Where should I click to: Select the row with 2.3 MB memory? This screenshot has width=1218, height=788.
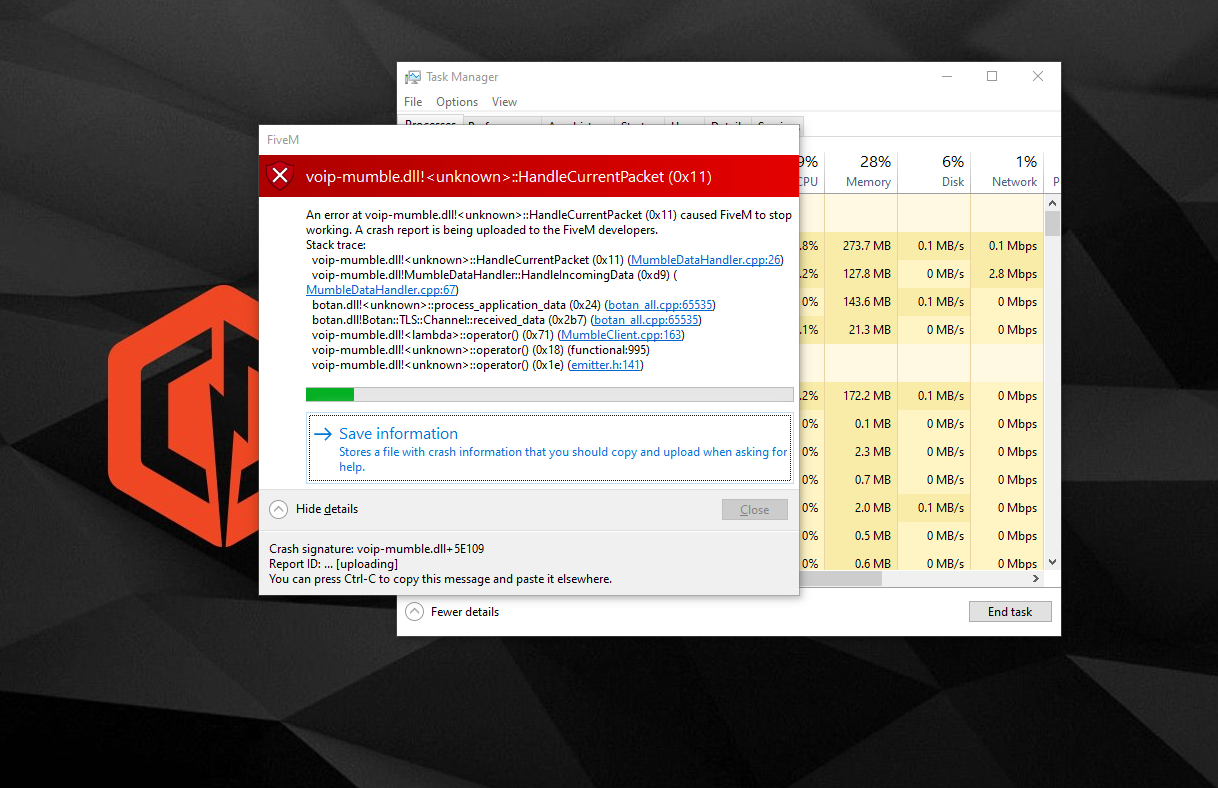click(921, 451)
